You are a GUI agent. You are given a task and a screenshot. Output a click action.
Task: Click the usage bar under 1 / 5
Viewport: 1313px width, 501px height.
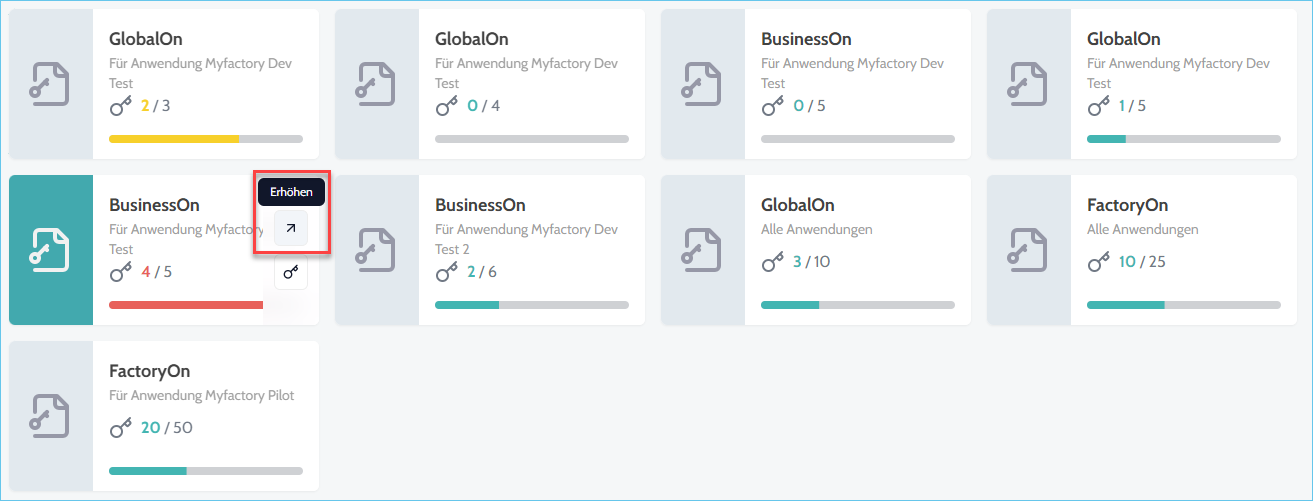click(x=1184, y=139)
